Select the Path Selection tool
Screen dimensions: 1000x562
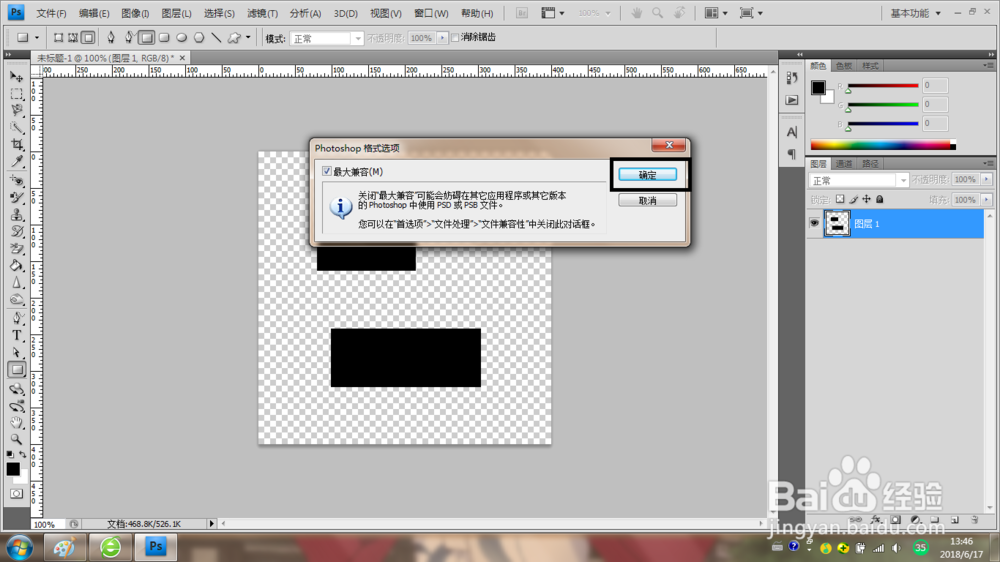coord(17,352)
